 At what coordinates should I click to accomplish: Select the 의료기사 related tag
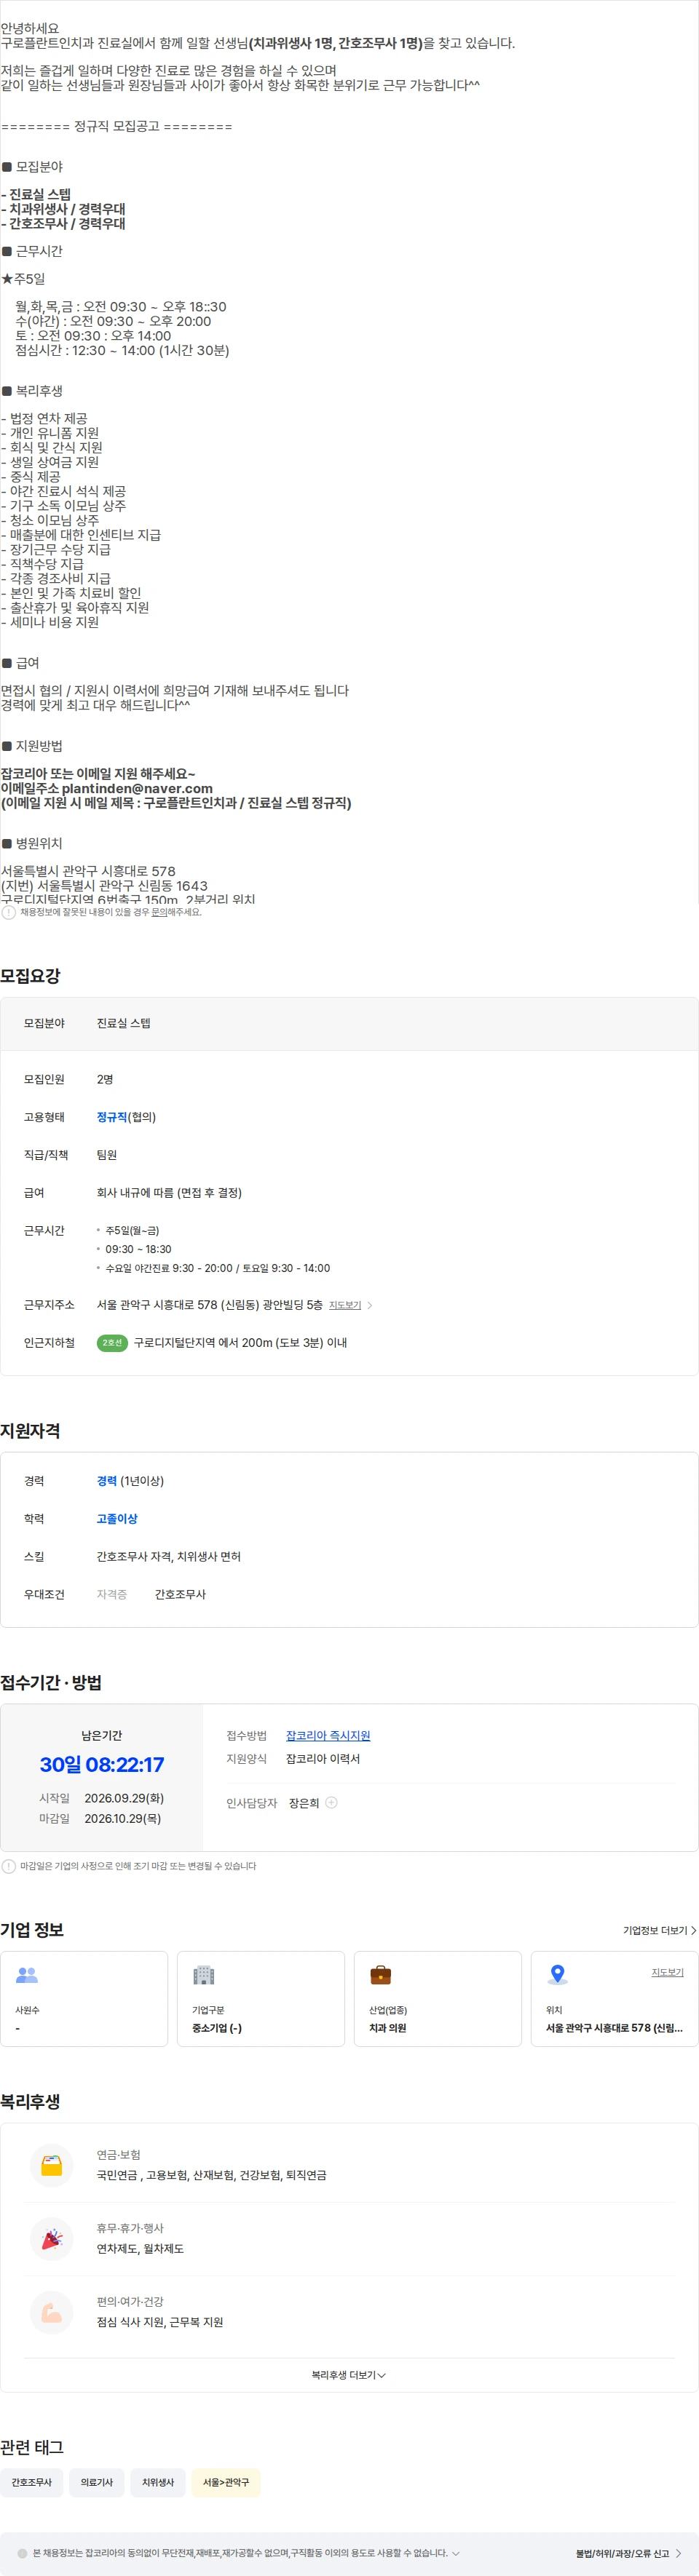97,2482
